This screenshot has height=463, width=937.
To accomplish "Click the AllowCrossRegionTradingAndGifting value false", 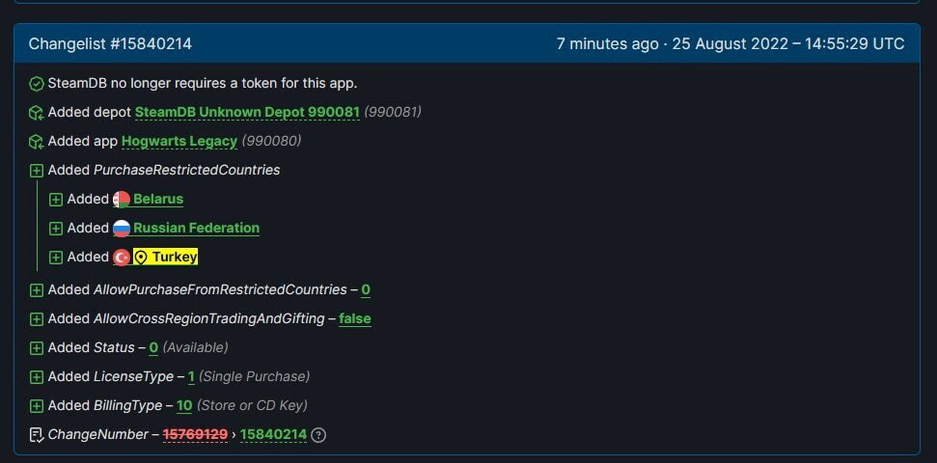I will pyautogui.click(x=355, y=318).
